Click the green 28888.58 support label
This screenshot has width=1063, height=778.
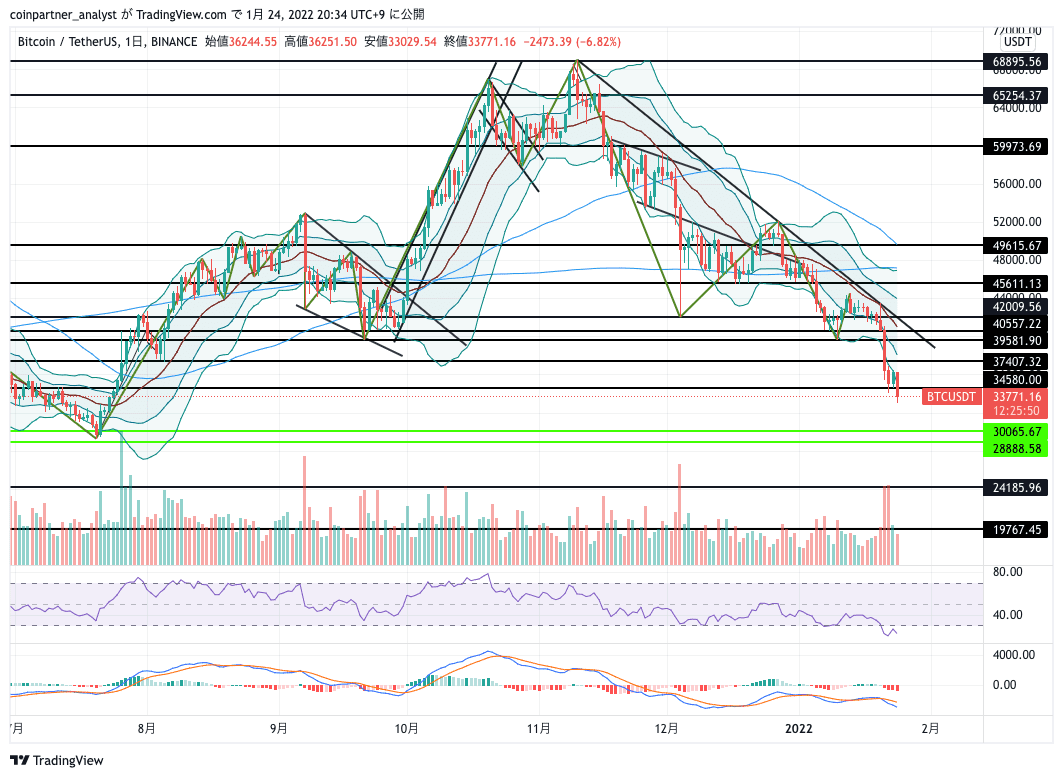[1016, 449]
